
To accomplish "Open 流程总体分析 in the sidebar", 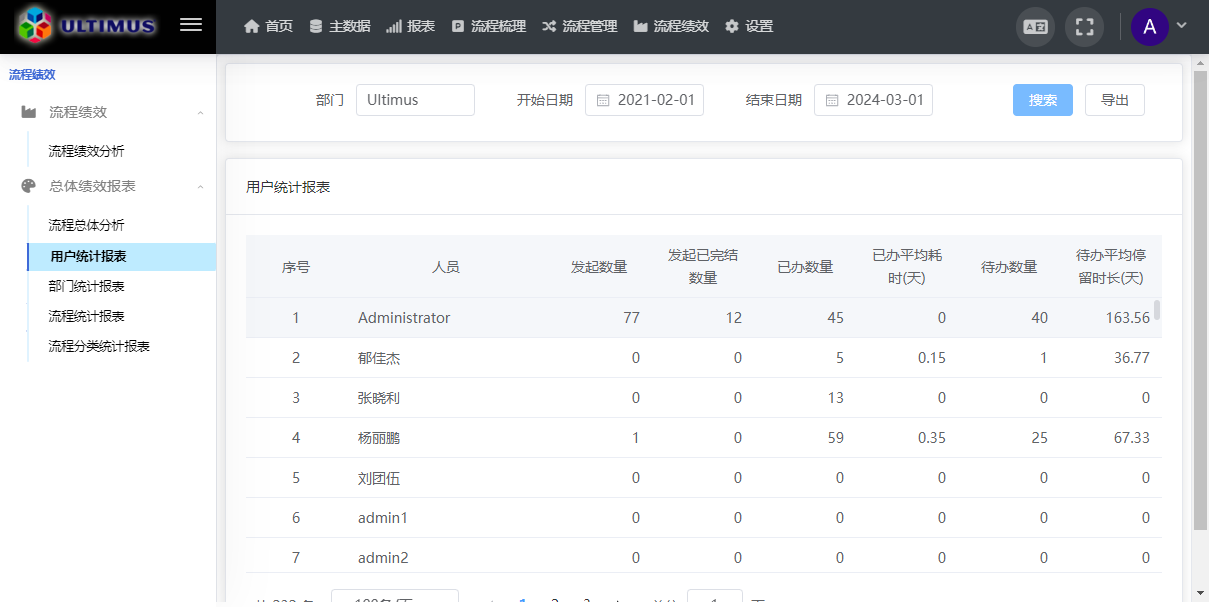I will pos(87,225).
